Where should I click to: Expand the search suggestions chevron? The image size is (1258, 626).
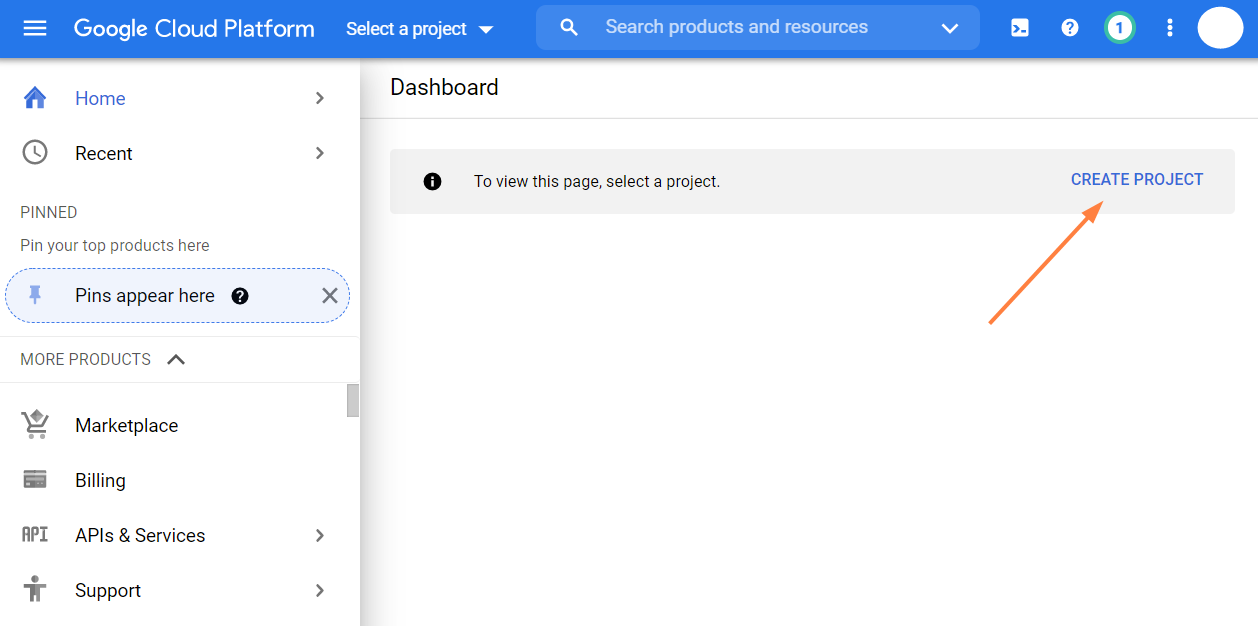point(948,27)
